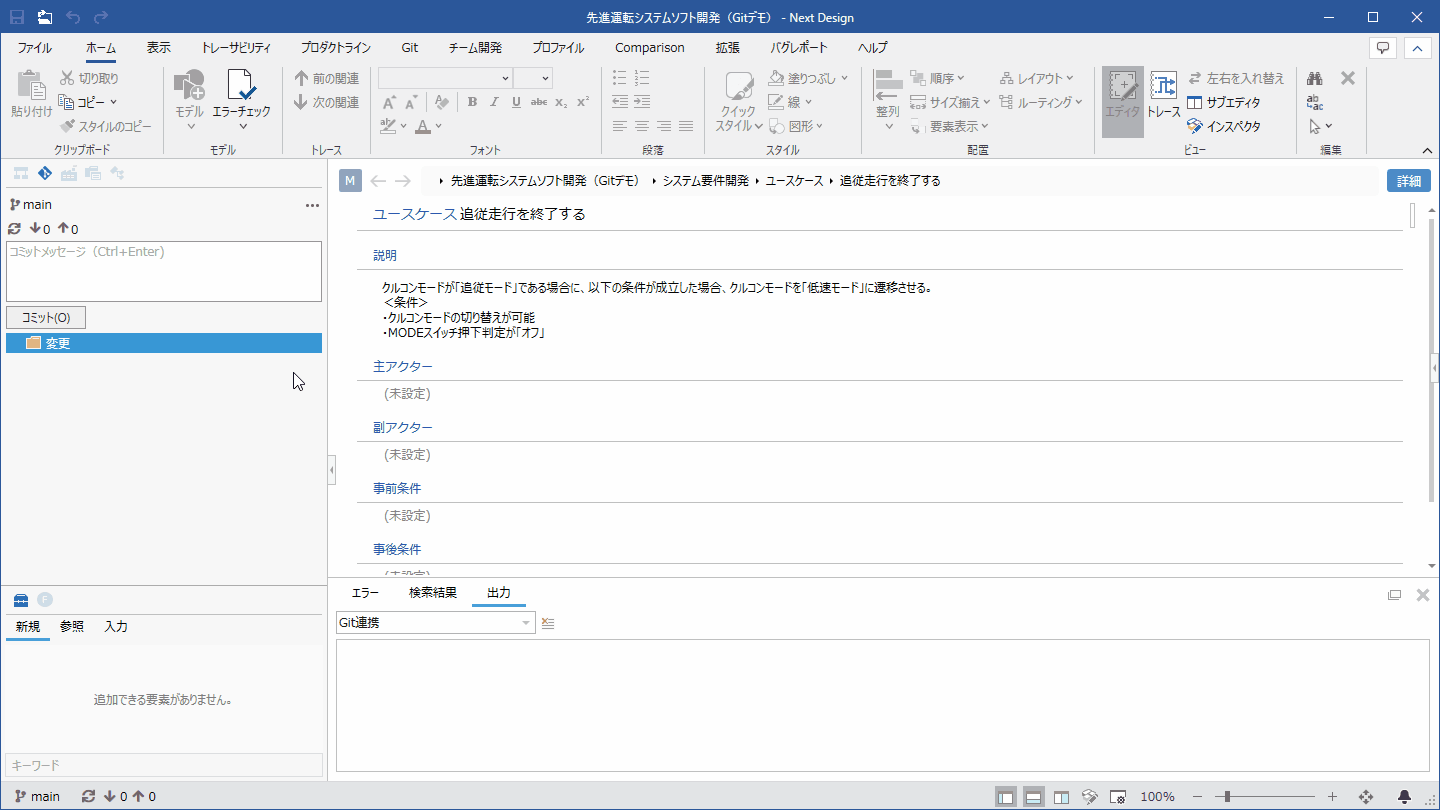Toggle navigator pane visibility in status bar

(x=1006, y=797)
